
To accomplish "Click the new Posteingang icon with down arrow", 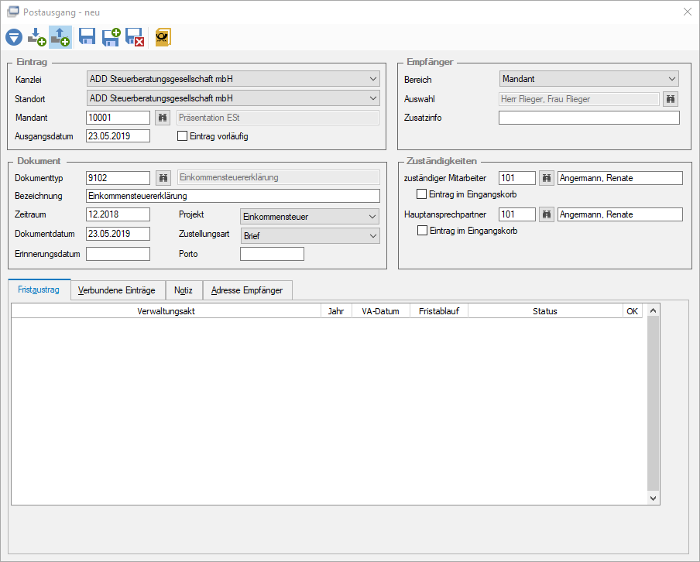I will [x=37, y=37].
